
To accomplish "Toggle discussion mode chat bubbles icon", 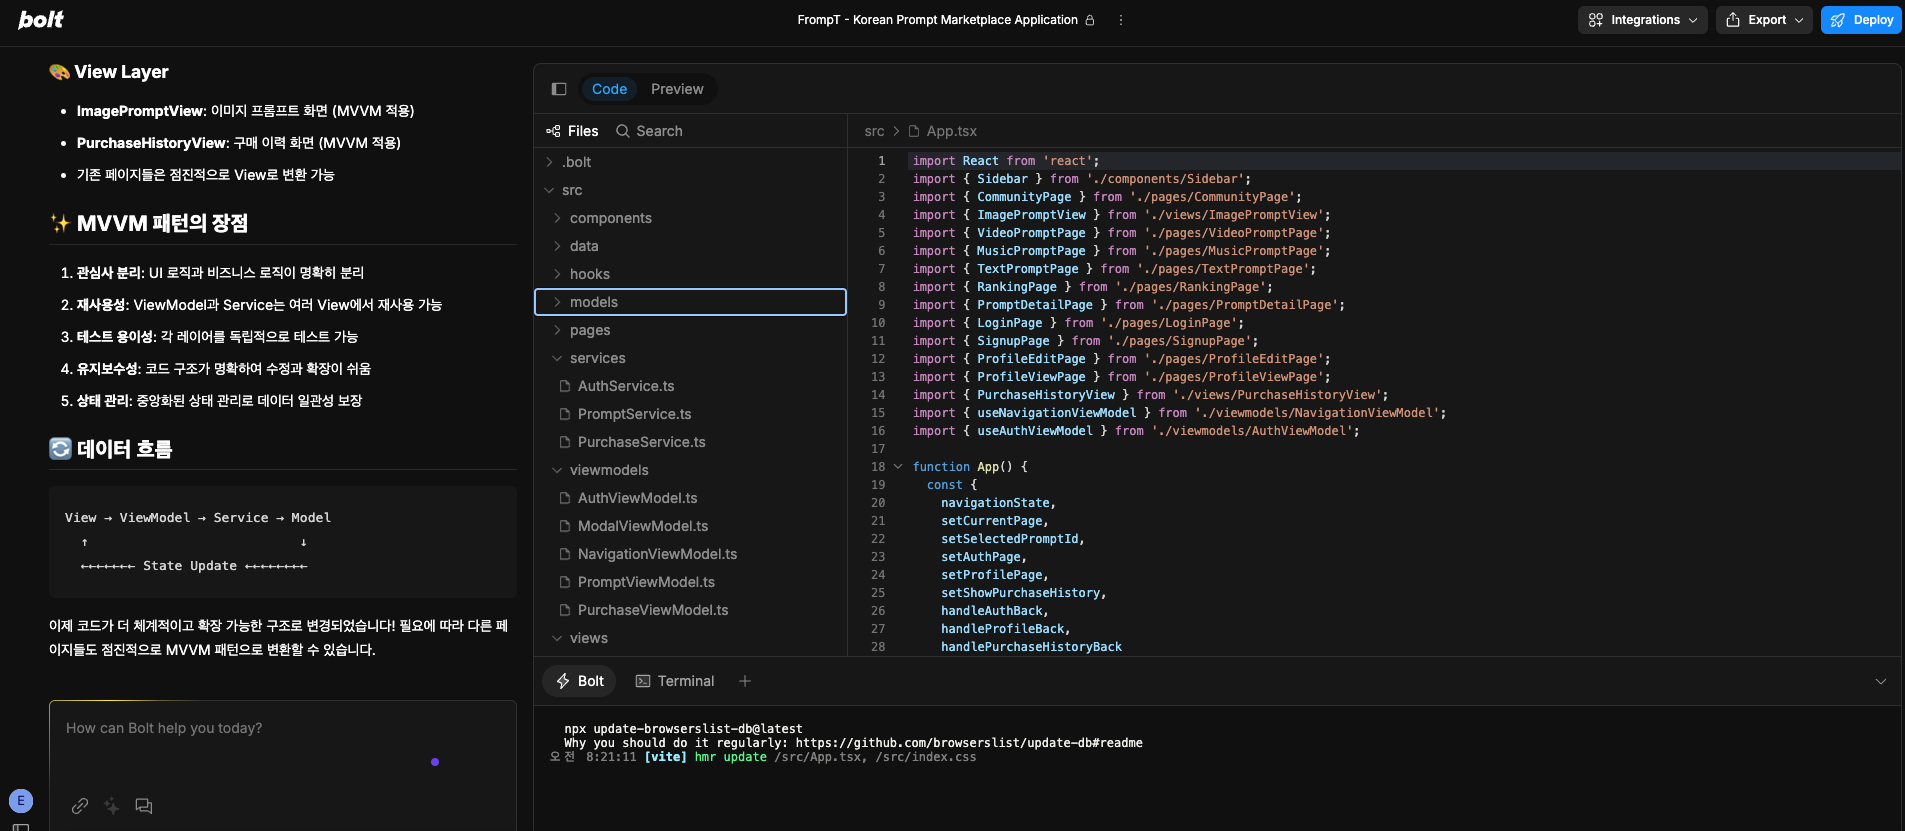I will click(144, 806).
